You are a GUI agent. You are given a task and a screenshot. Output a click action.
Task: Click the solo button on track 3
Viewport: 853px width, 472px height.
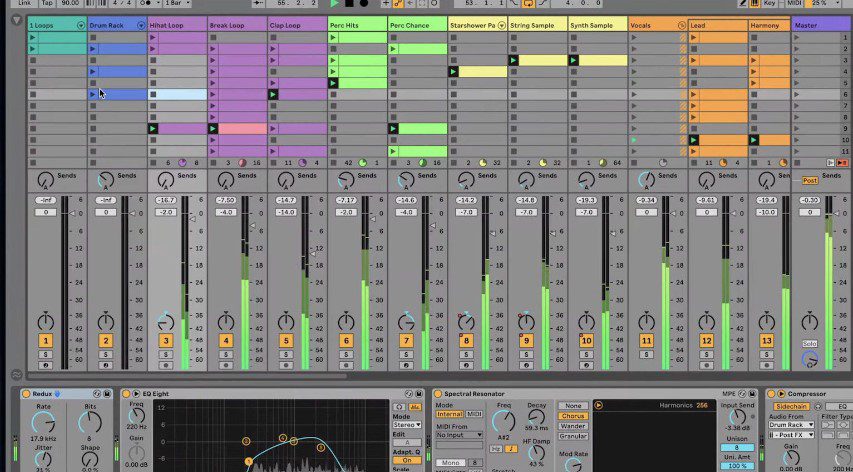pyautogui.click(x=166, y=355)
